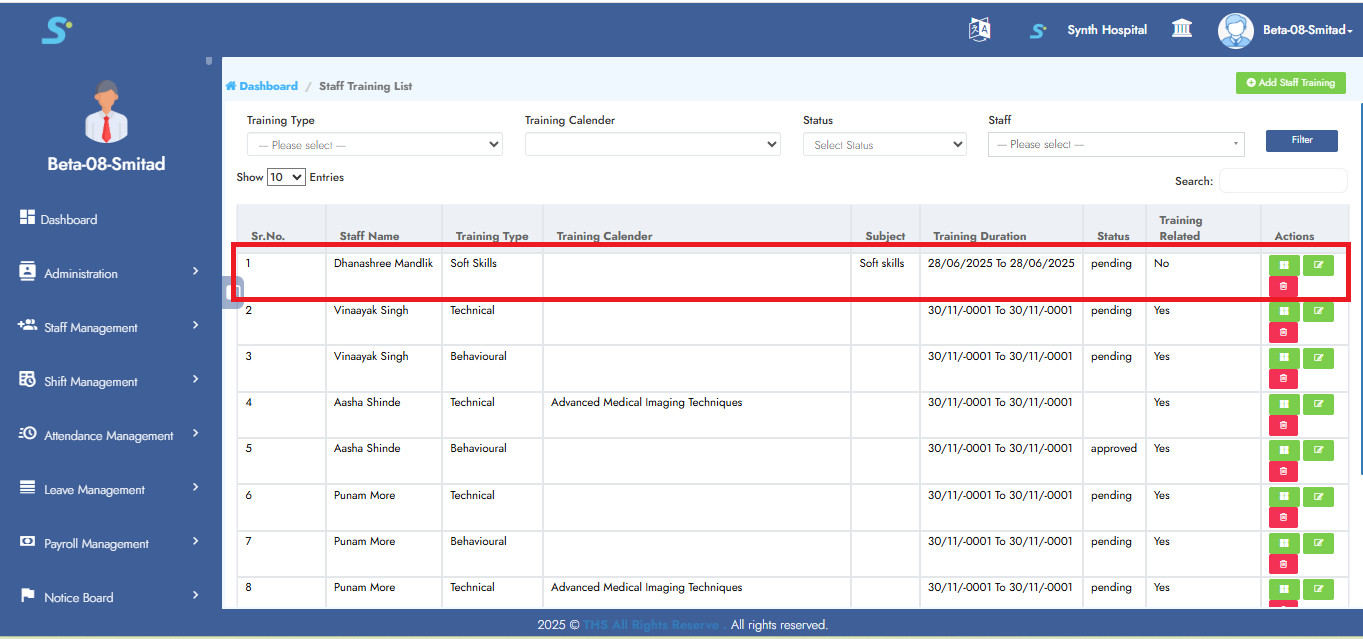Open Leave Management sidebar menu
The height and width of the screenshot is (639, 1363).
point(109,489)
